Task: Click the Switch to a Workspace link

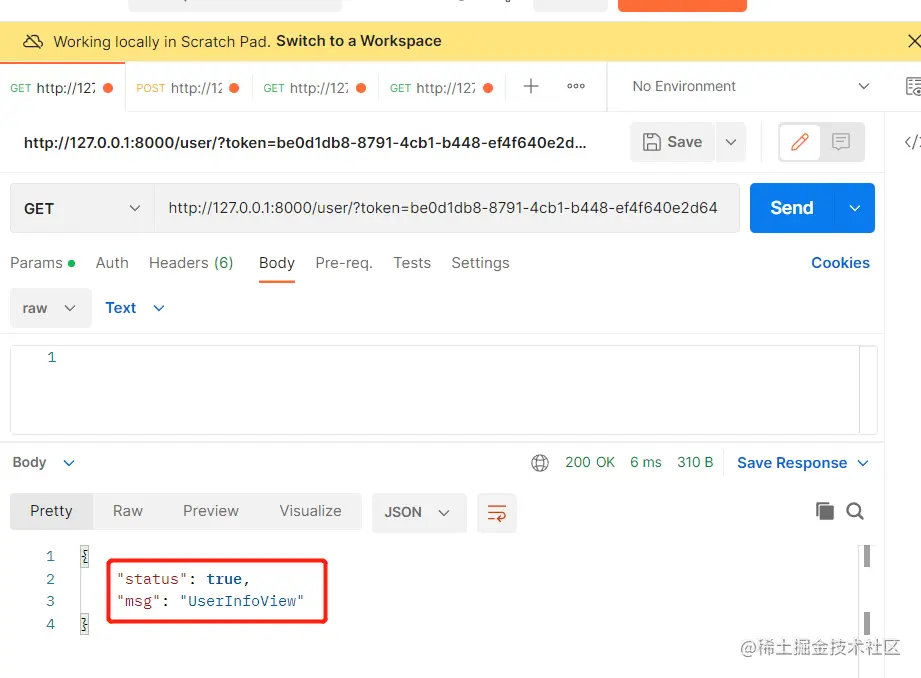Action: click(359, 41)
